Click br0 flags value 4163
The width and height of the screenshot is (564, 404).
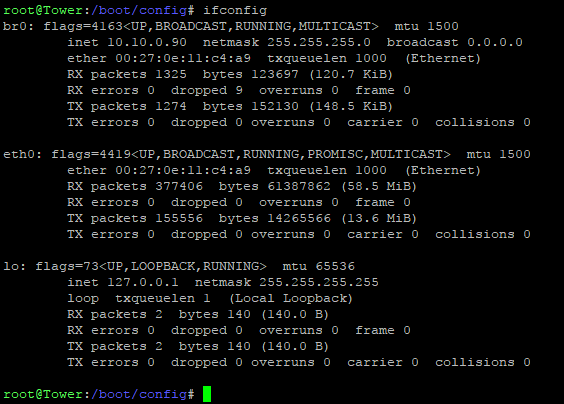click(x=107, y=26)
